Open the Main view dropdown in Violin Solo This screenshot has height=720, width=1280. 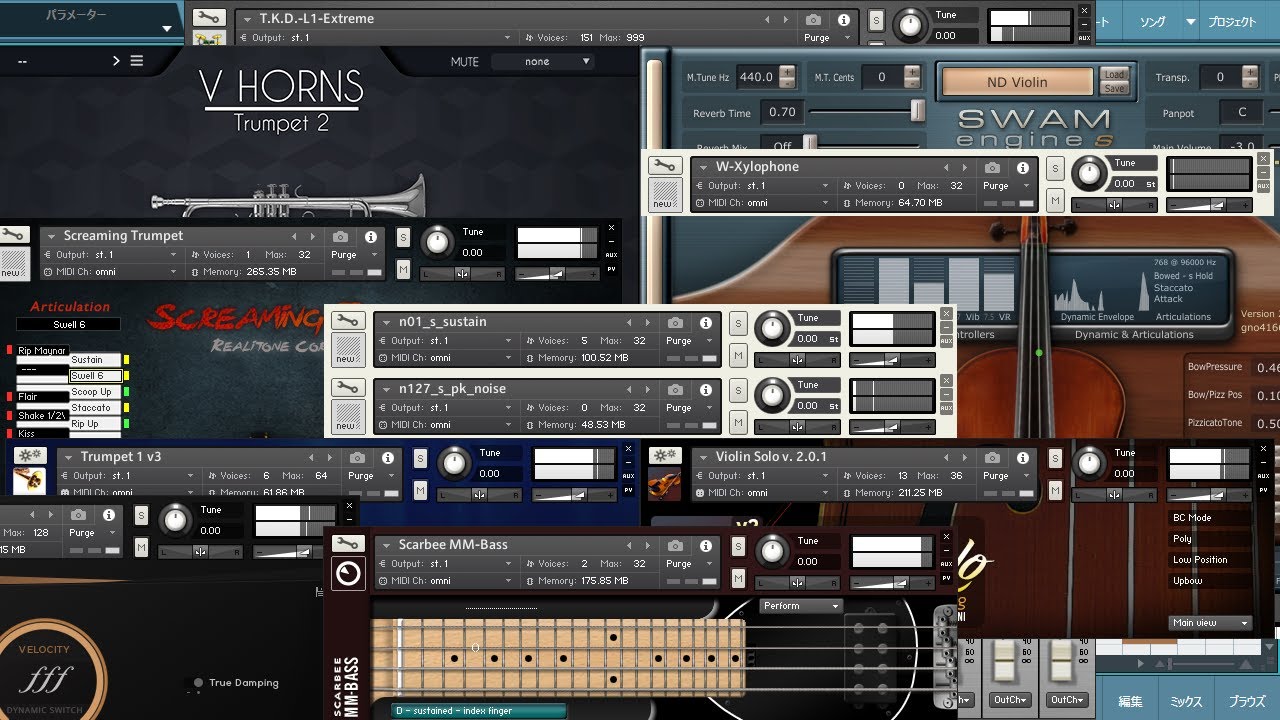pyautogui.click(x=1211, y=623)
